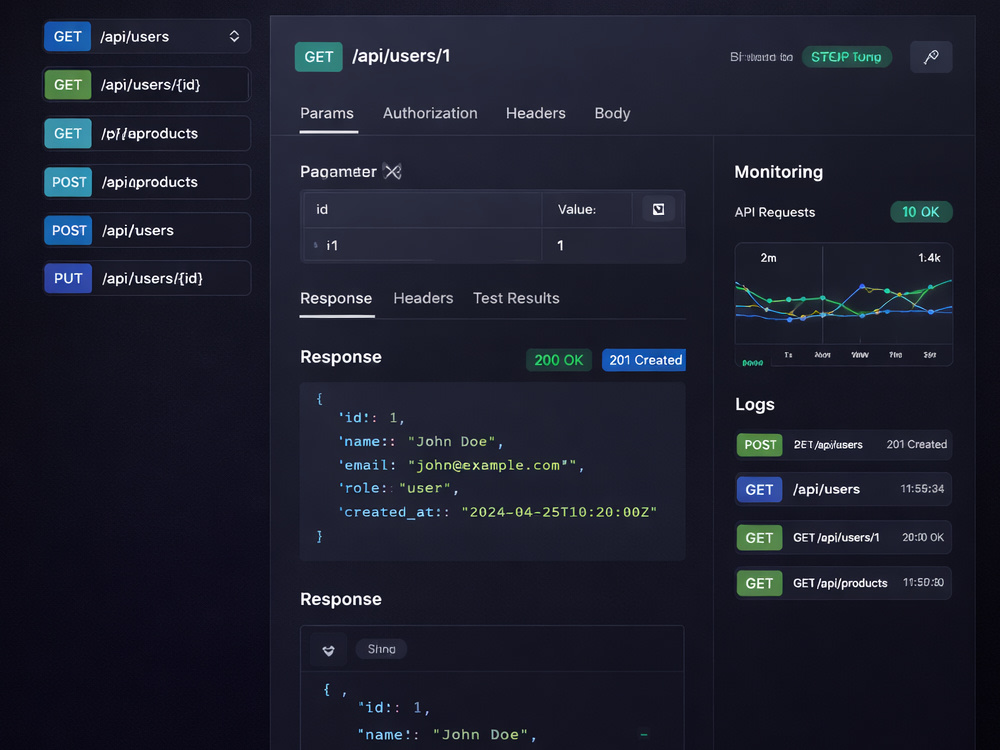
Task: Open the GET /api/users 11:55:34 log entry
Action: coord(843,489)
